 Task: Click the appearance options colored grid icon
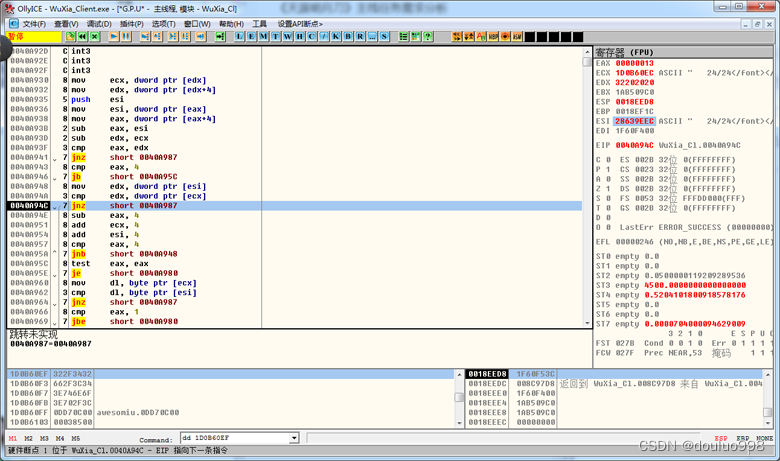[x=415, y=36]
